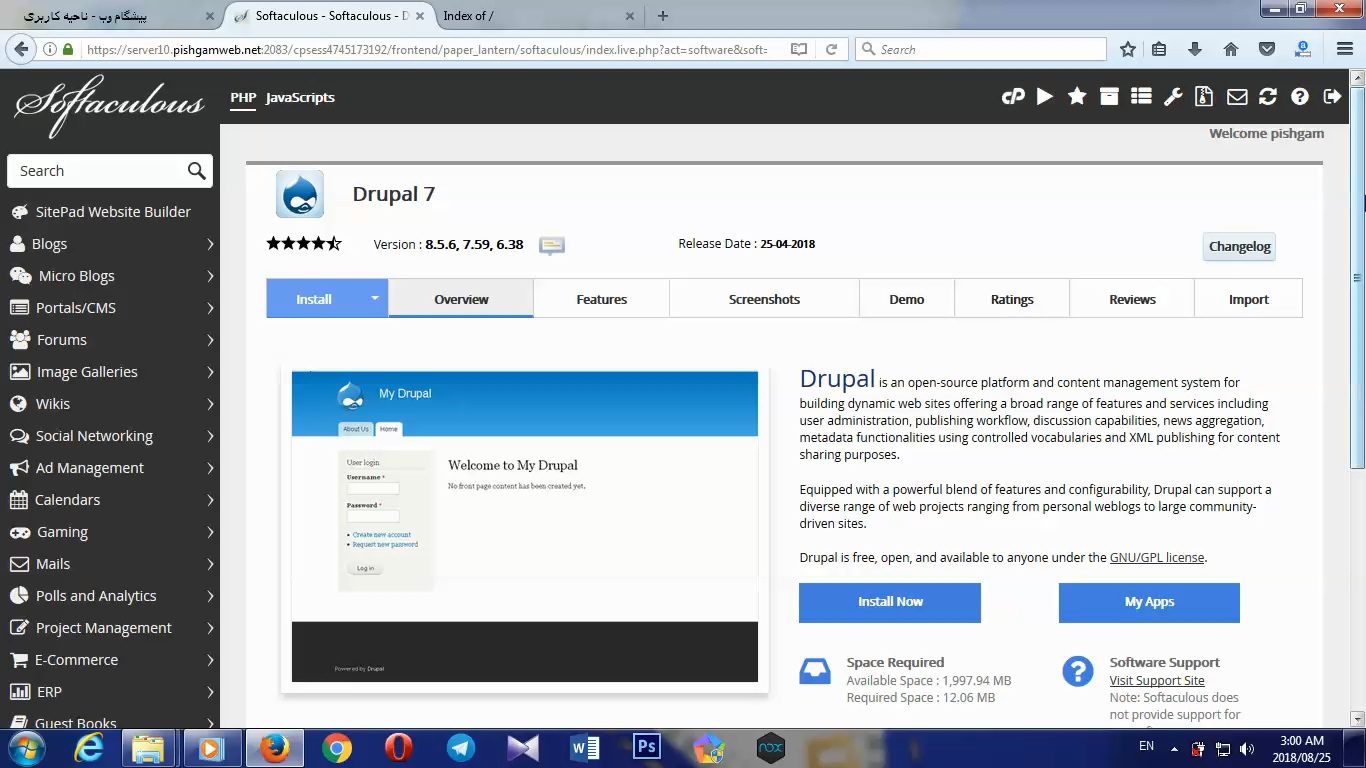Click the sidebar search magnifier icon

[x=197, y=171]
